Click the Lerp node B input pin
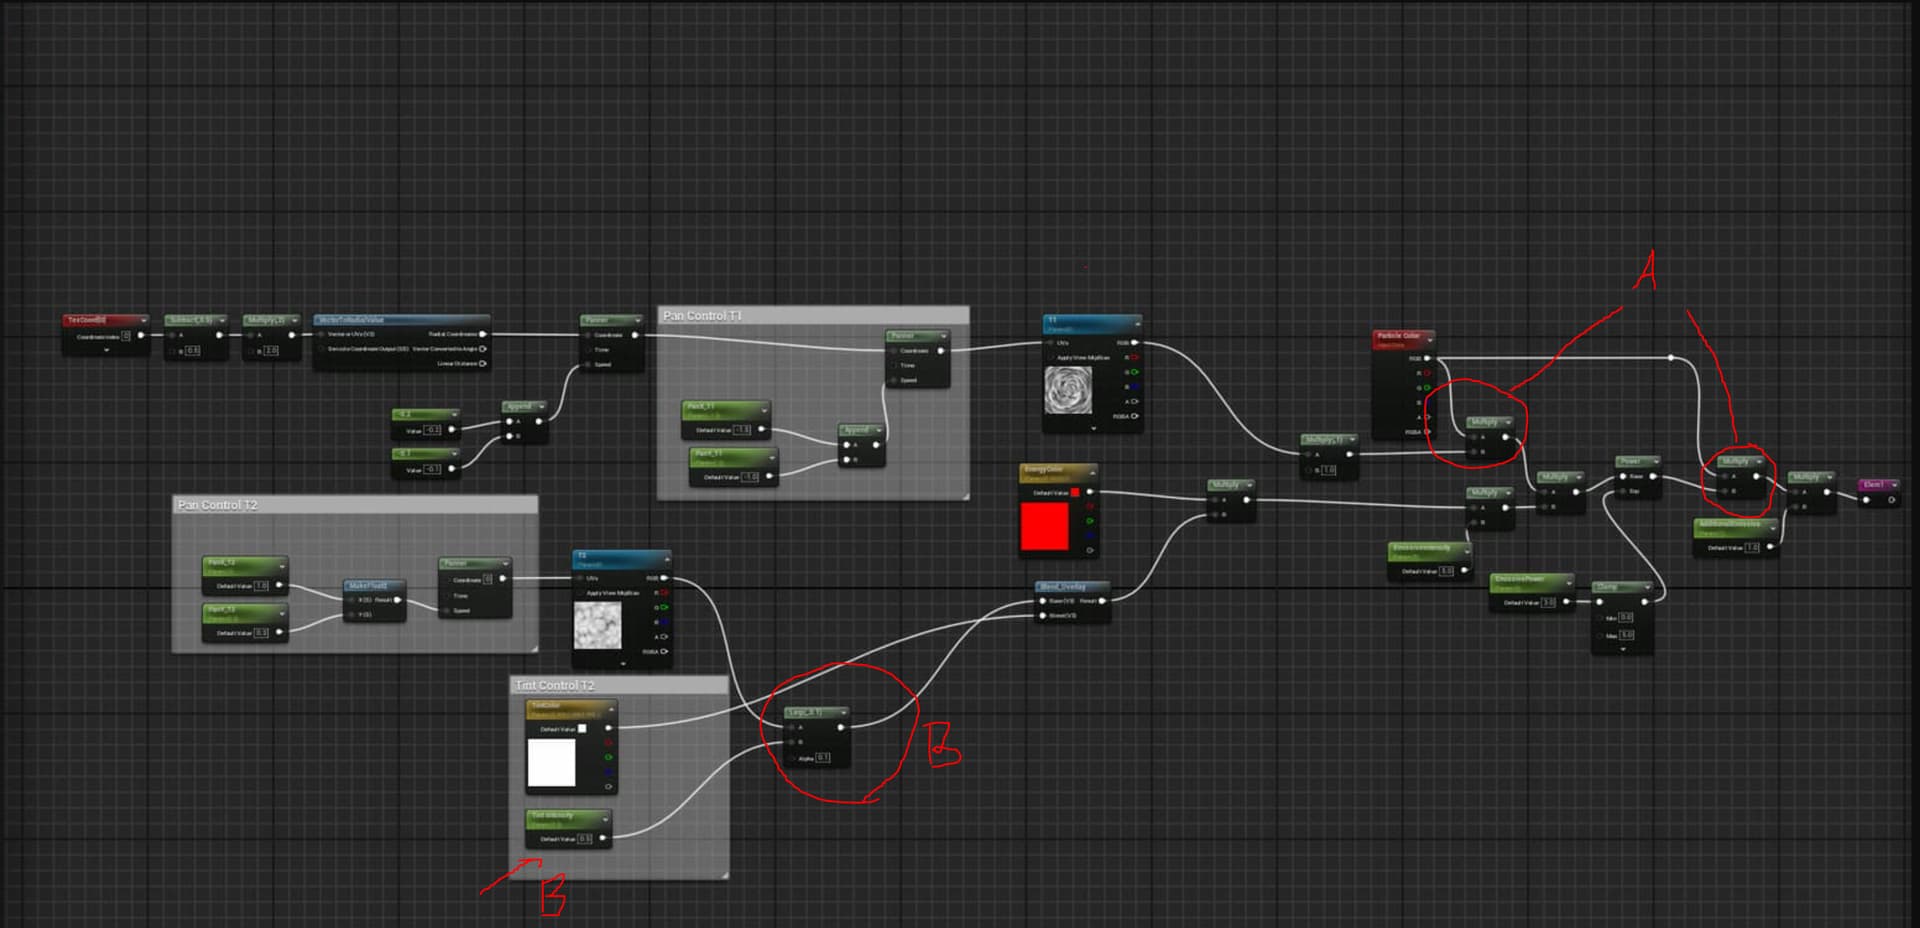This screenshot has width=1920, height=928. (791, 742)
